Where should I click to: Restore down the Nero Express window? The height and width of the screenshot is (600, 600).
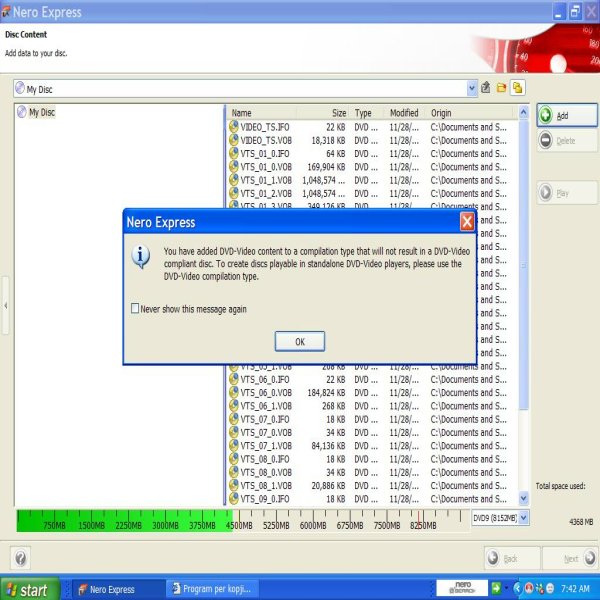[x=575, y=12]
